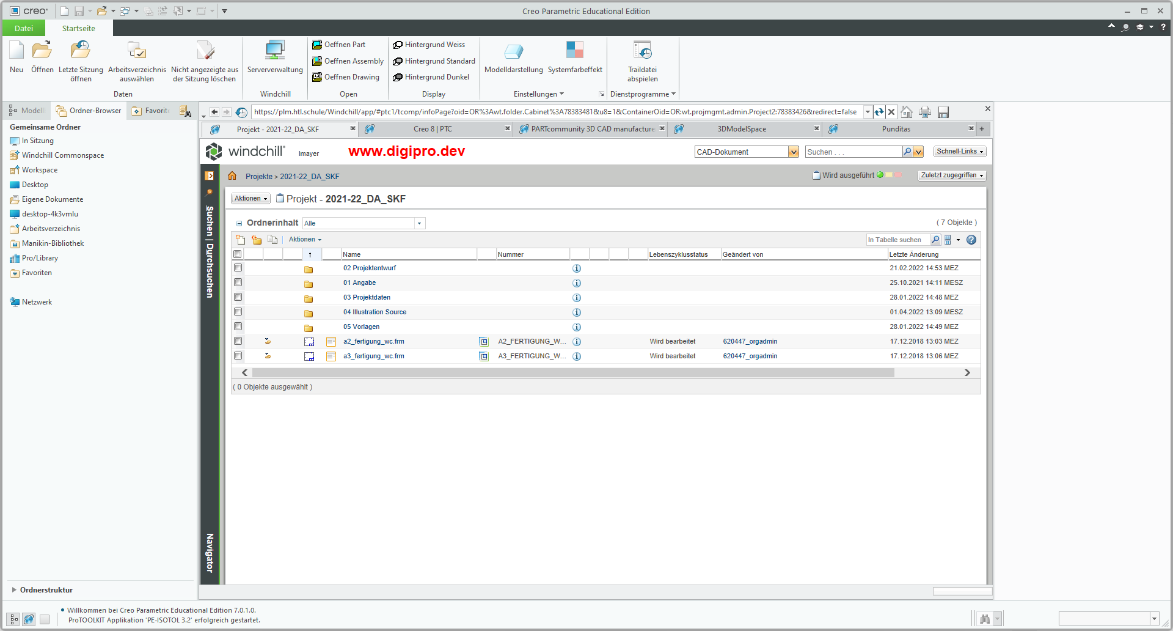Check the box for 04 Illustration Source row
Screen dimensions: 1173x631
click(238, 311)
